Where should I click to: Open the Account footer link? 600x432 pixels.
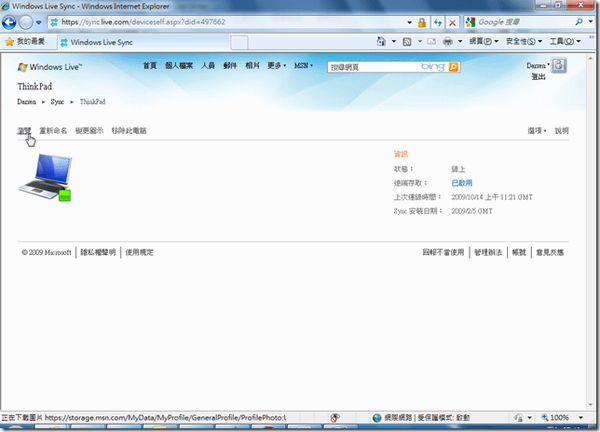(519, 252)
